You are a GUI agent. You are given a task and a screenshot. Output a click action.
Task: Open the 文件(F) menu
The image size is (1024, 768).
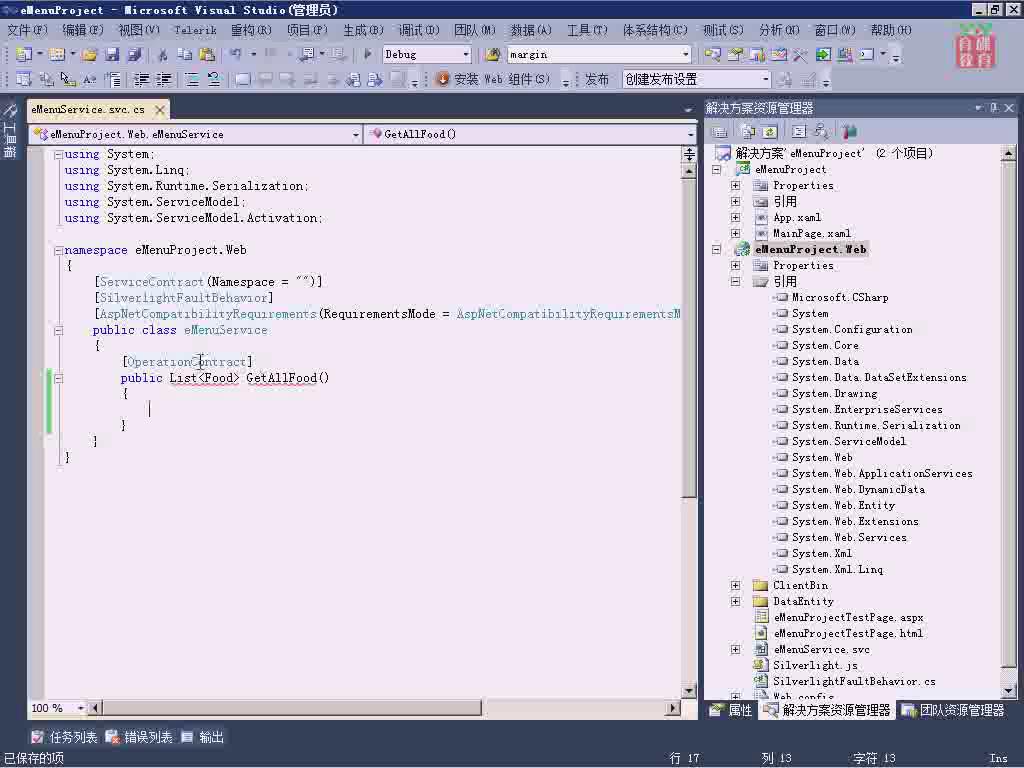(x=27, y=30)
